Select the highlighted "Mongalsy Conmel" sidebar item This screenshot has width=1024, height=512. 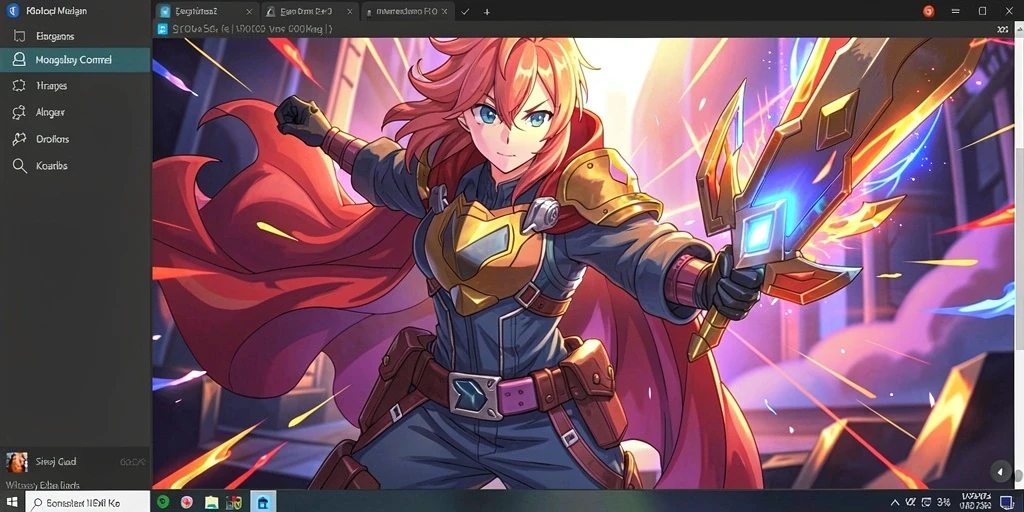point(75,60)
